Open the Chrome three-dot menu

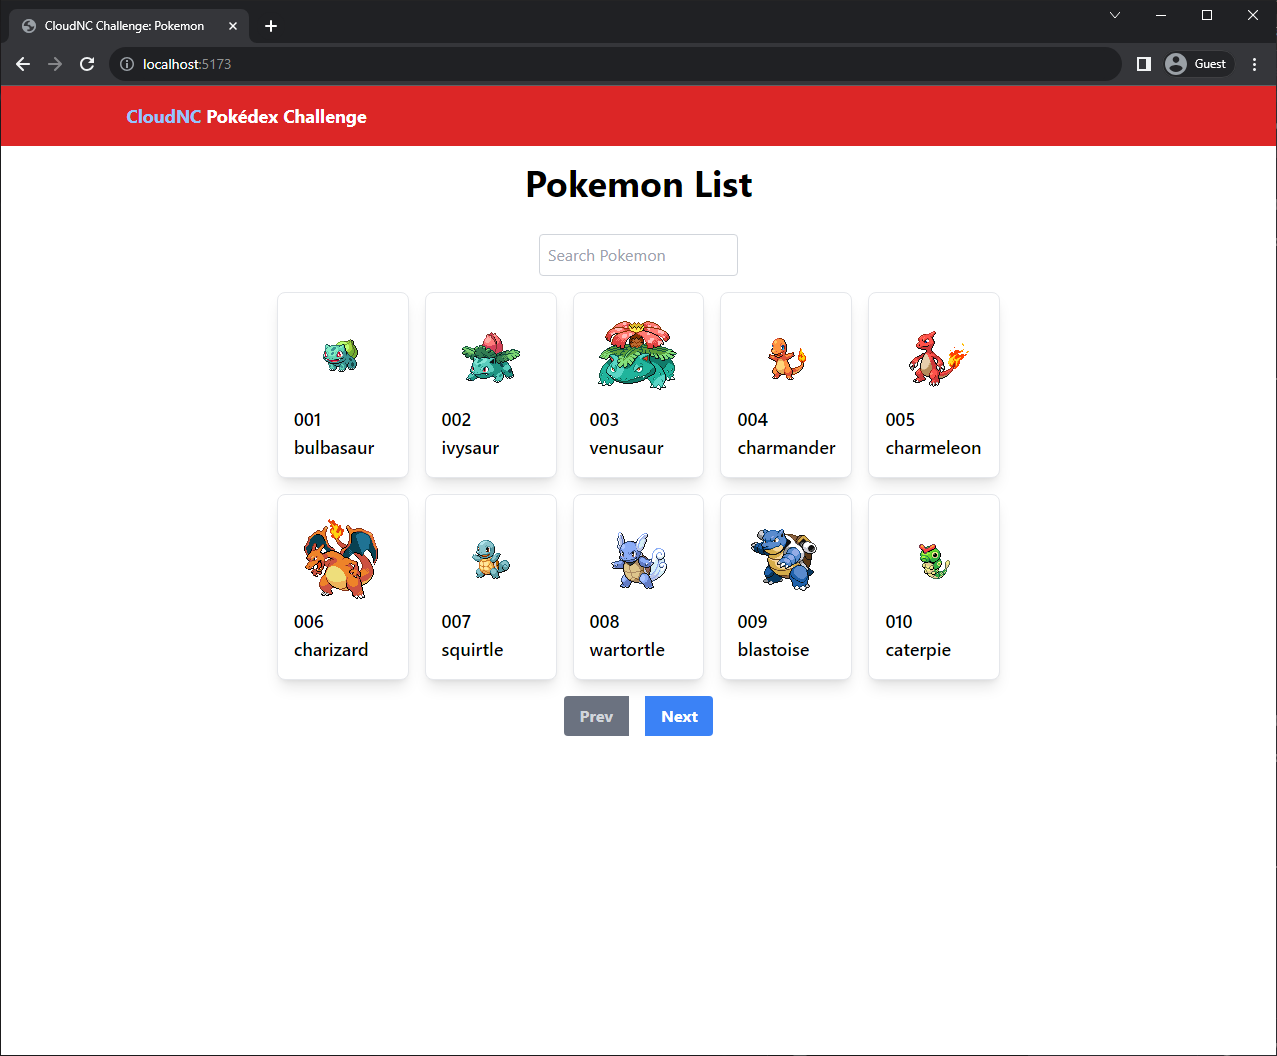click(1255, 64)
